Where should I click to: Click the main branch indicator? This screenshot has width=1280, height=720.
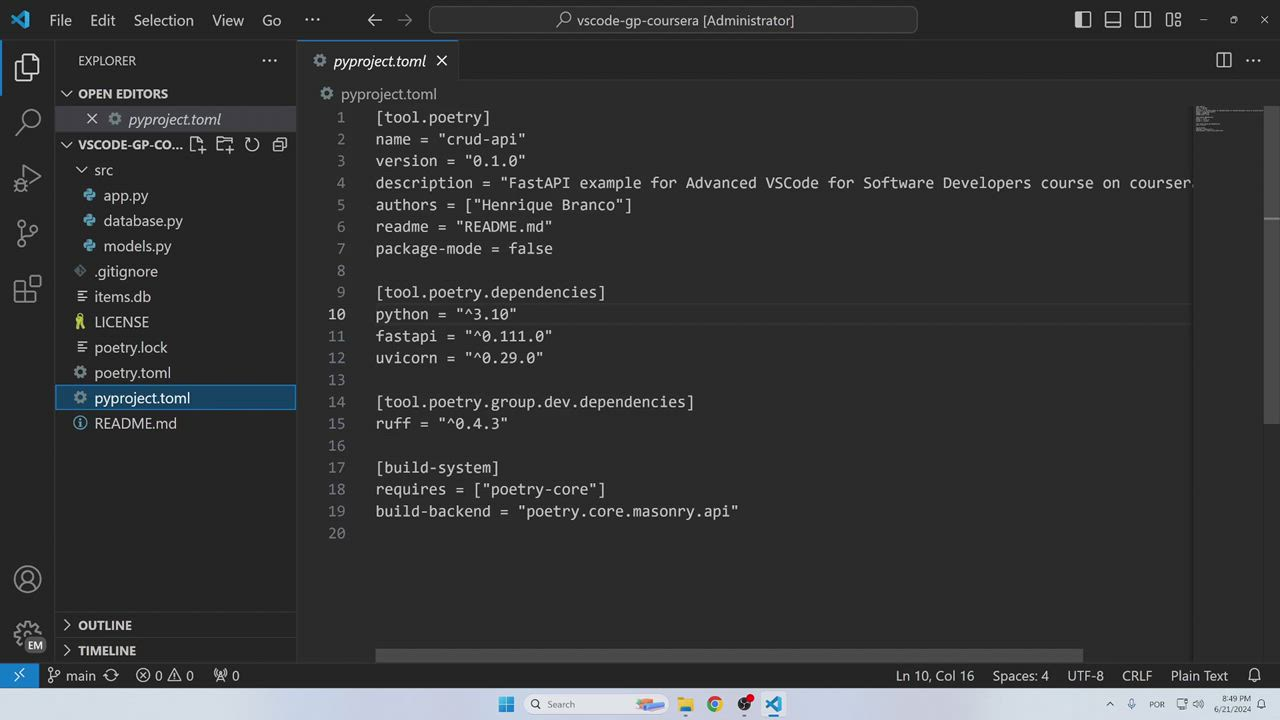[72, 675]
